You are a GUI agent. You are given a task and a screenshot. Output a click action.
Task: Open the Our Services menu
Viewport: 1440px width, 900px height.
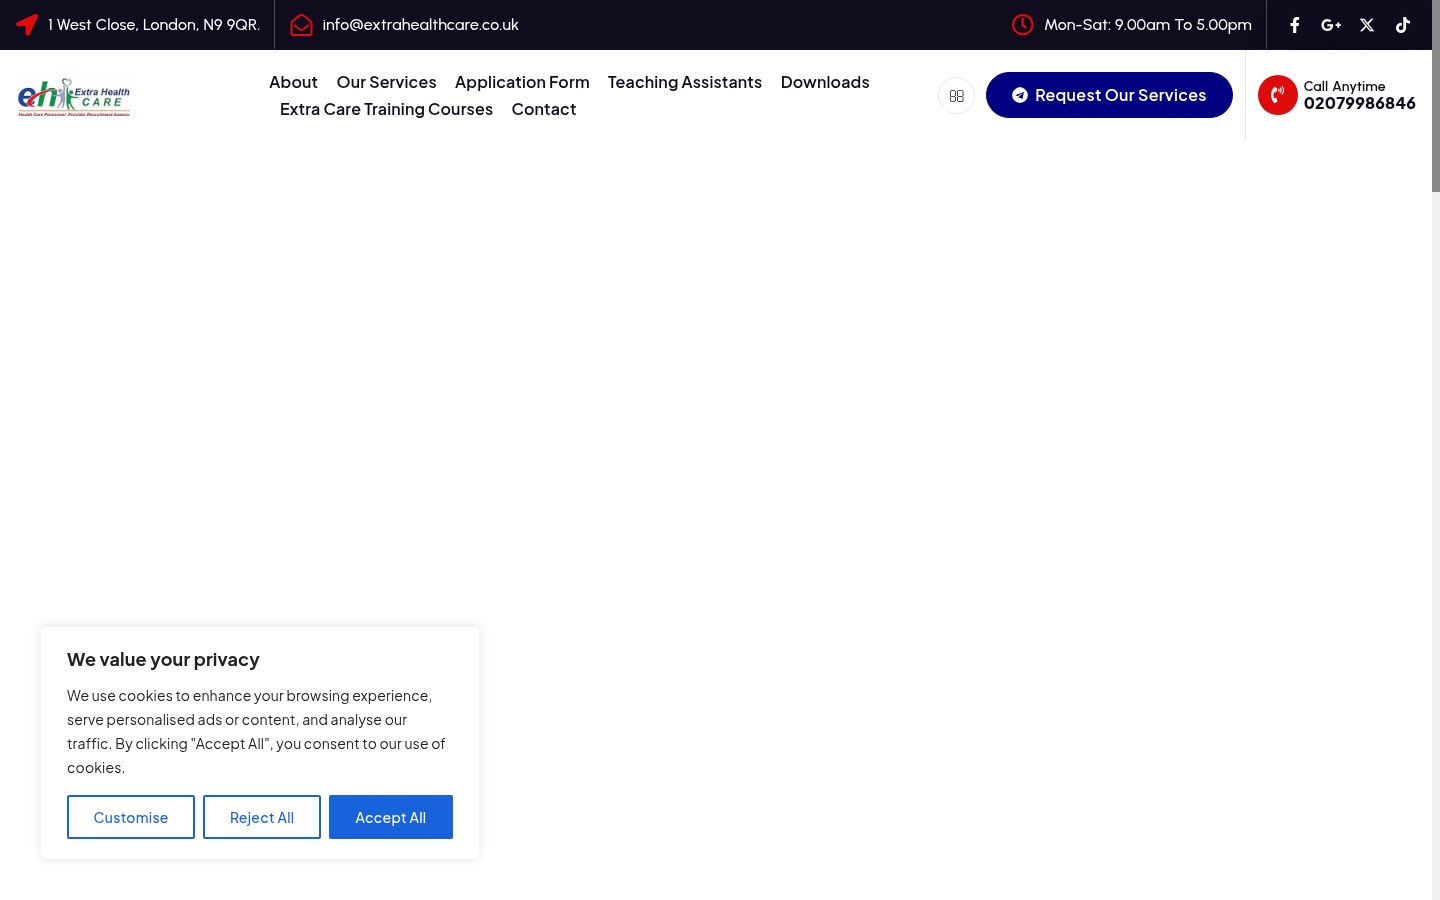click(x=386, y=82)
